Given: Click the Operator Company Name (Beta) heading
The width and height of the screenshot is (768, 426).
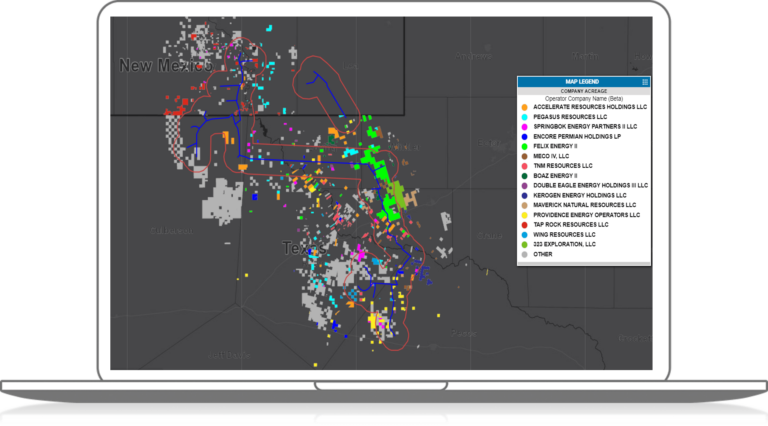Looking at the screenshot, I should tap(583, 98).
